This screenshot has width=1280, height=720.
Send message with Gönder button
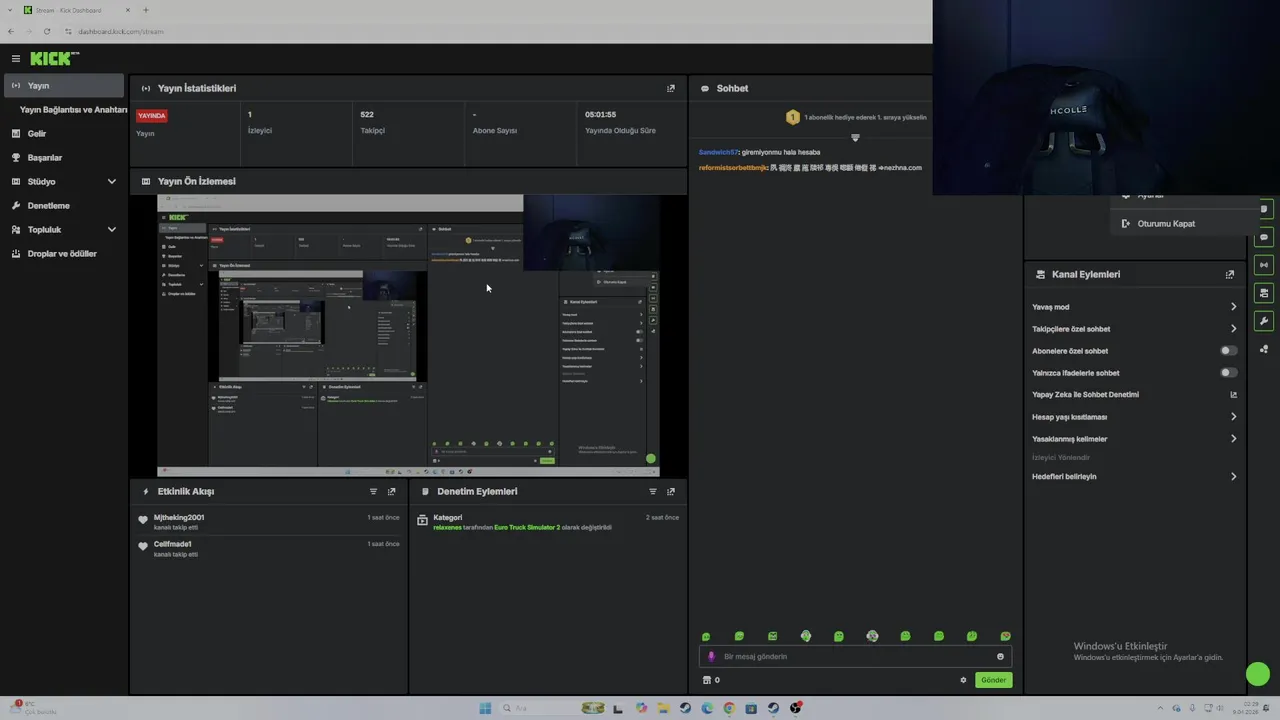tap(993, 680)
